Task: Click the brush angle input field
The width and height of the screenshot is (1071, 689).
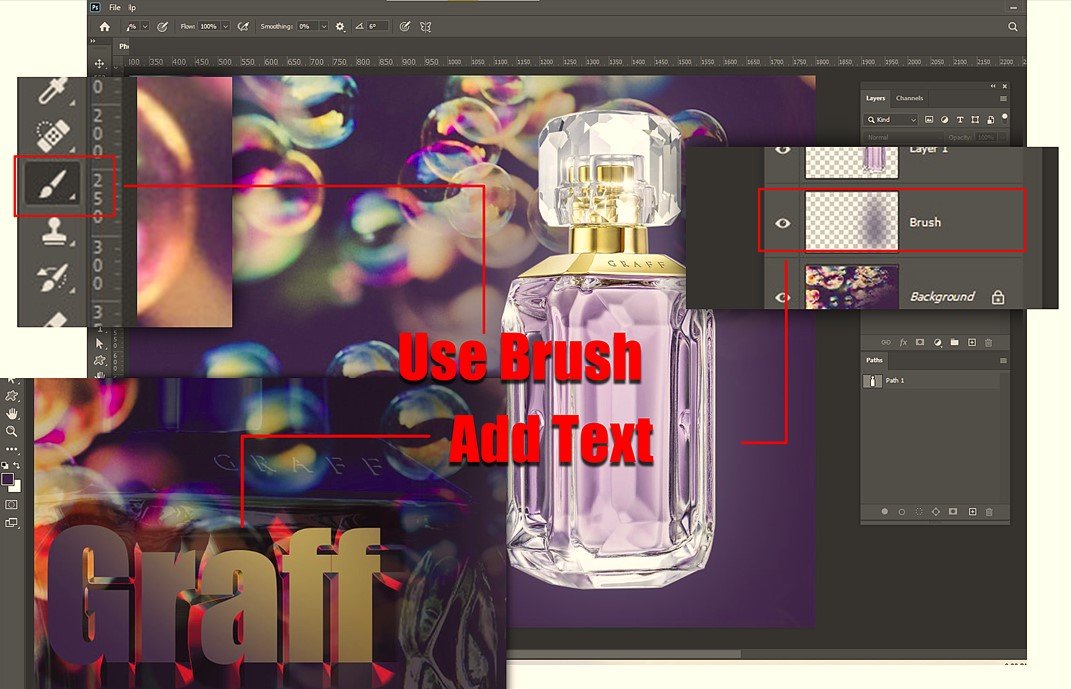Action: pos(378,27)
